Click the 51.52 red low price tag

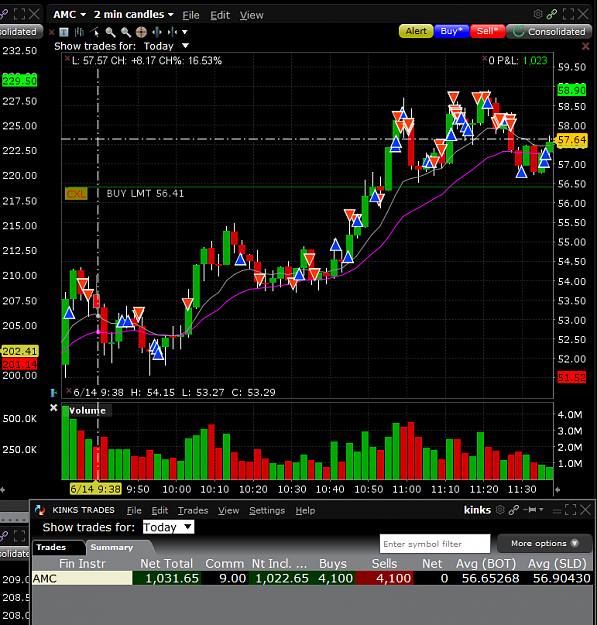572,377
